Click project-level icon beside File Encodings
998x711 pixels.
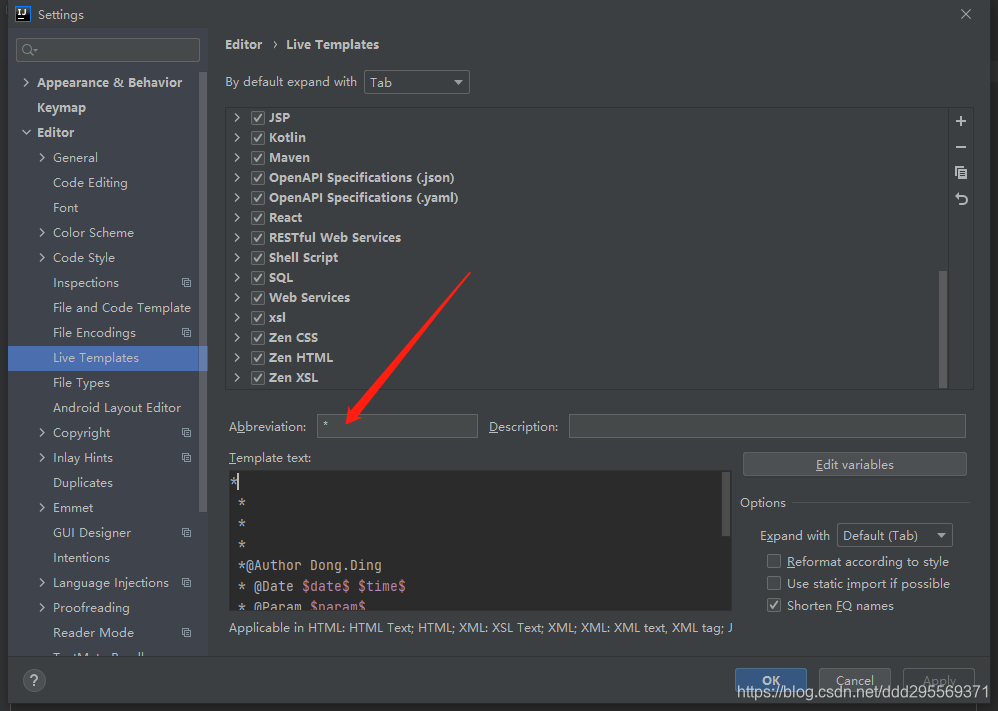coord(186,332)
